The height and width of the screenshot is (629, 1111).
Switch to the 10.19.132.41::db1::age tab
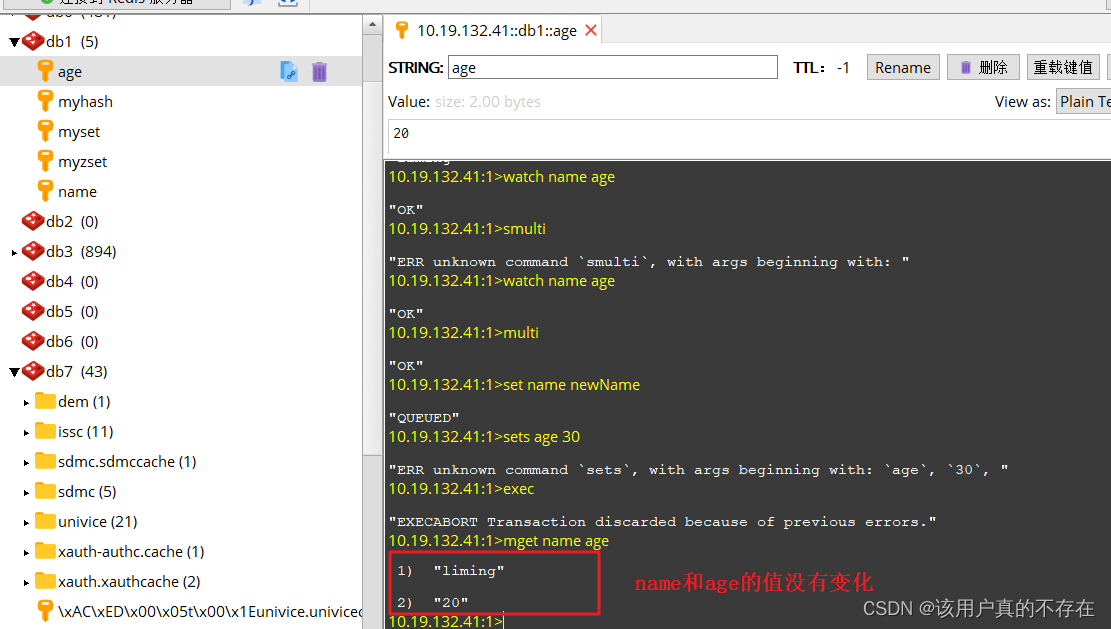click(x=497, y=30)
